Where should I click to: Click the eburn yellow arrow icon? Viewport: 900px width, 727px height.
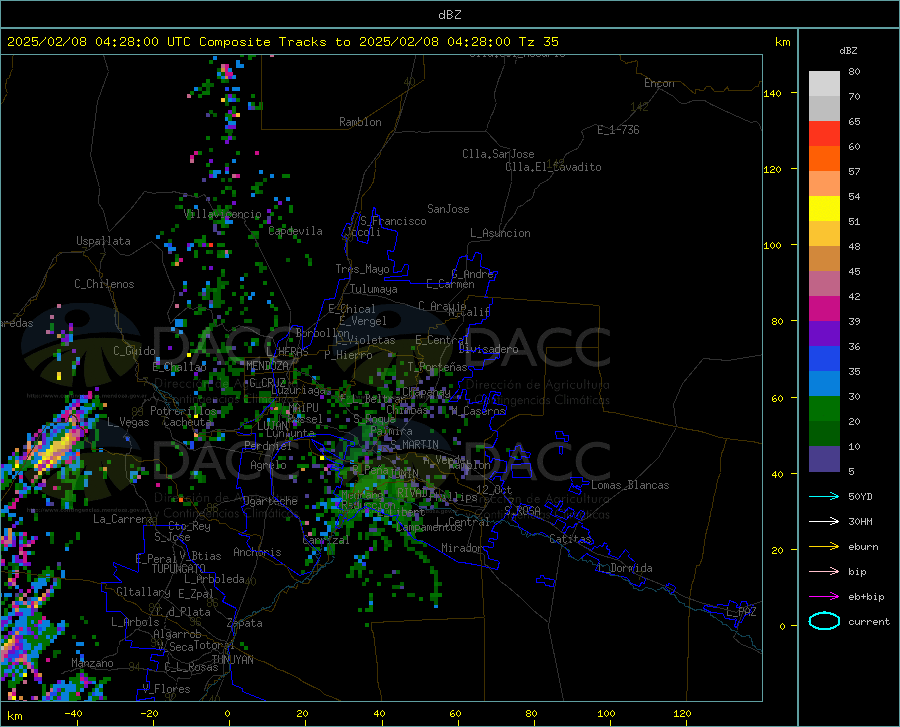(824, 546)
